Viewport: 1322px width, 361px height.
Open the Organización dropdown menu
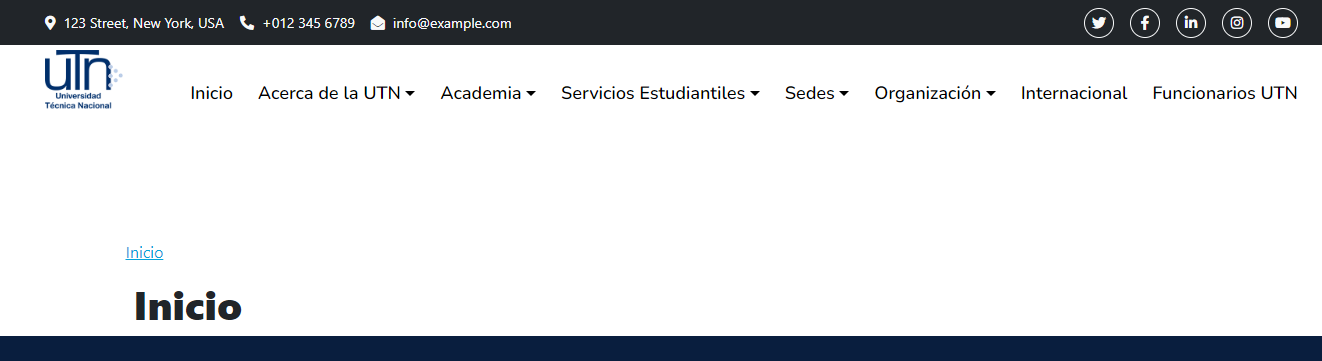[x=935, y=93]
